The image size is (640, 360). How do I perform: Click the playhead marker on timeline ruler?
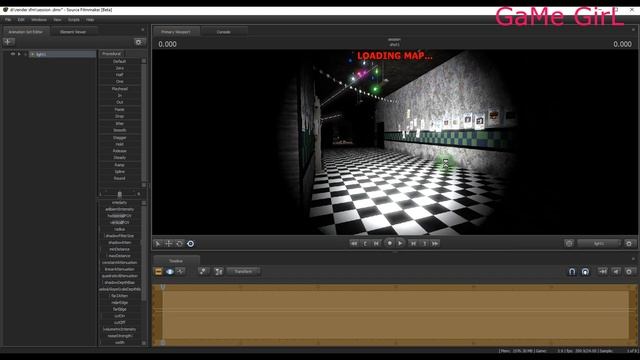(x=162, y=287)
